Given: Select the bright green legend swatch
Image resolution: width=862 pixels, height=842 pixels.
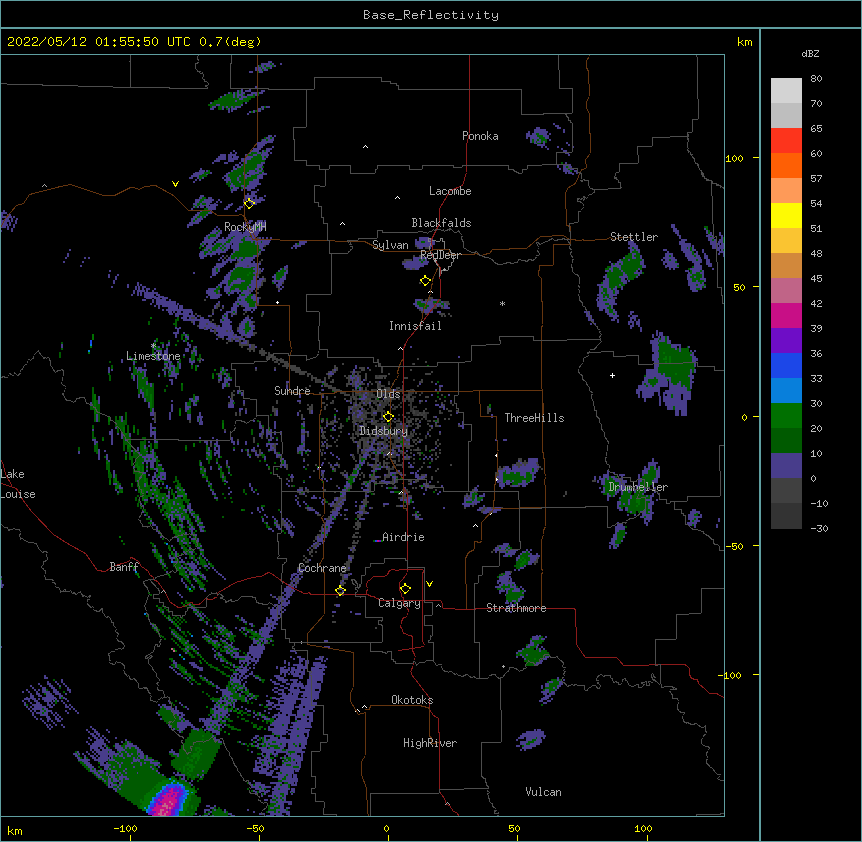Looking at the screenshot, I should point(786,416).
